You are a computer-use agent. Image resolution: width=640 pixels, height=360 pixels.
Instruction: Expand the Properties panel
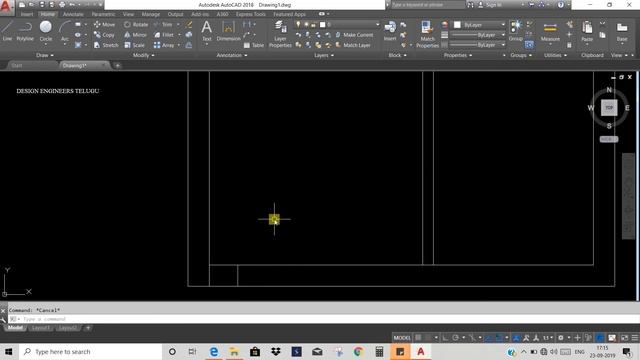(x=458, y=56)
